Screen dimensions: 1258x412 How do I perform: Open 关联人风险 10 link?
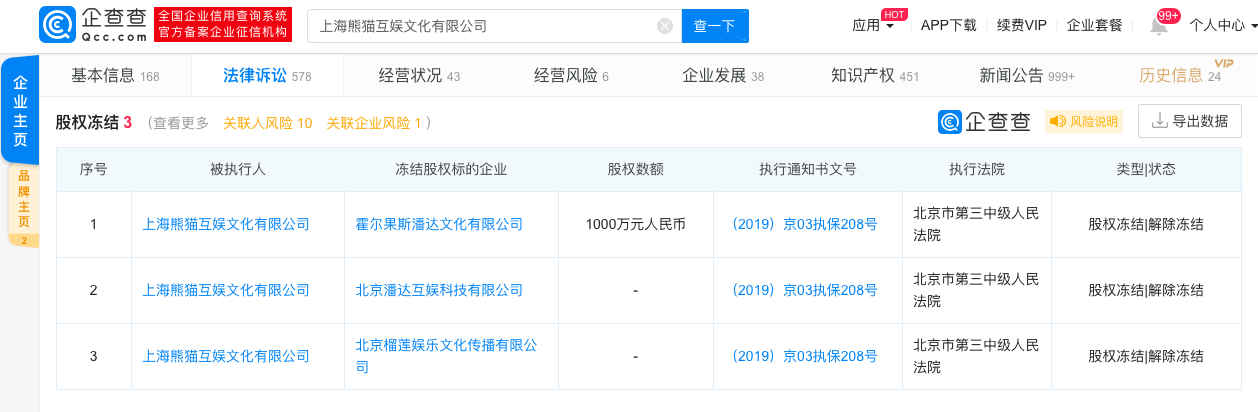point(267,123)
